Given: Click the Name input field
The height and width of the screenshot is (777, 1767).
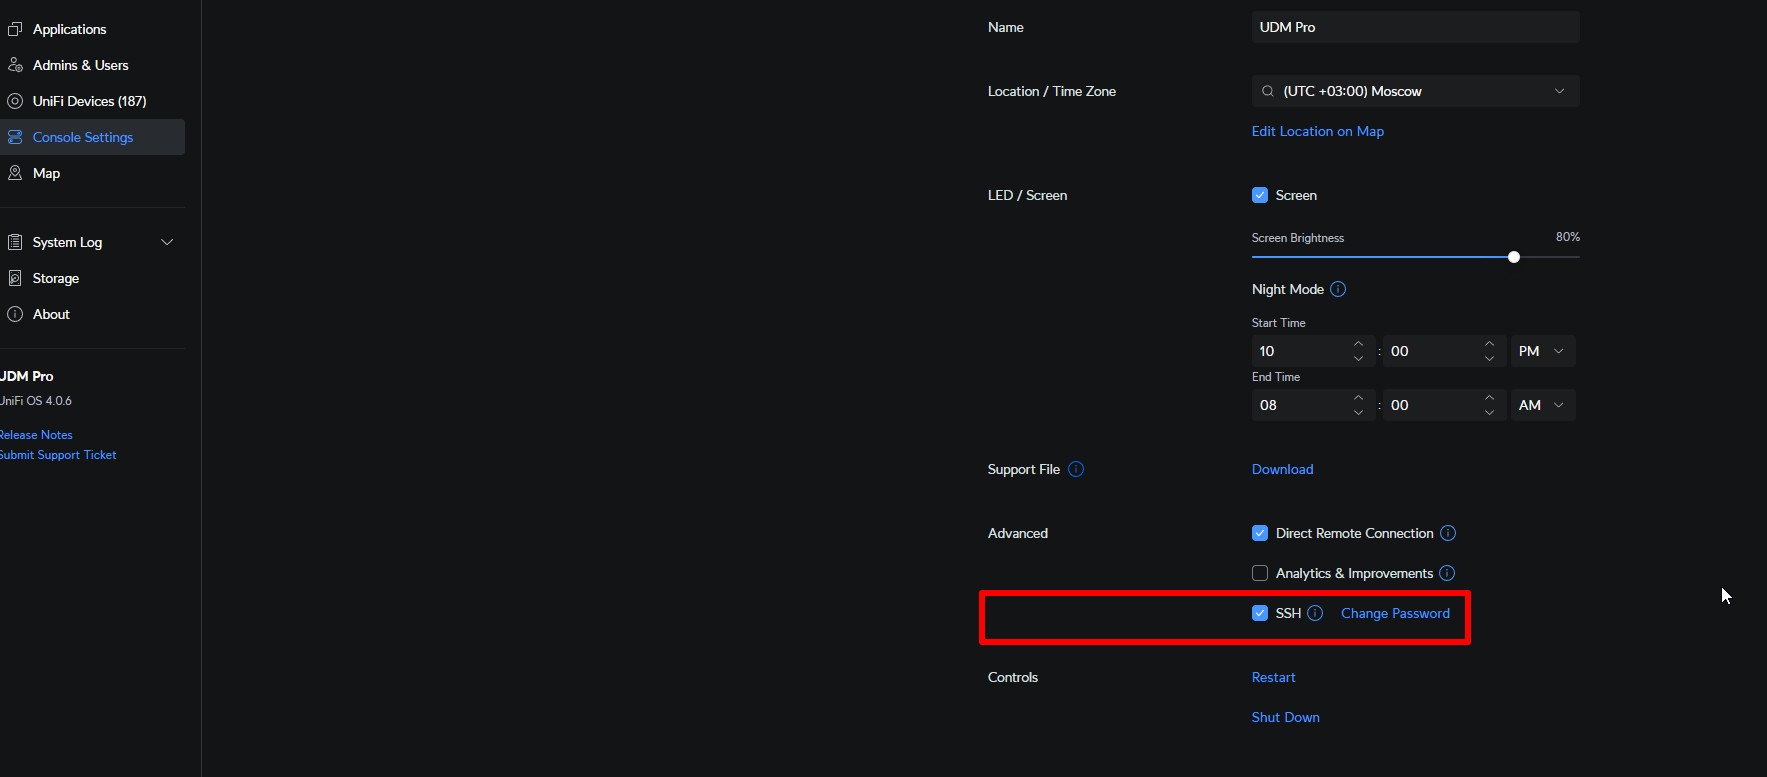Looking at the screenshot, I should tap(1415, 27).
